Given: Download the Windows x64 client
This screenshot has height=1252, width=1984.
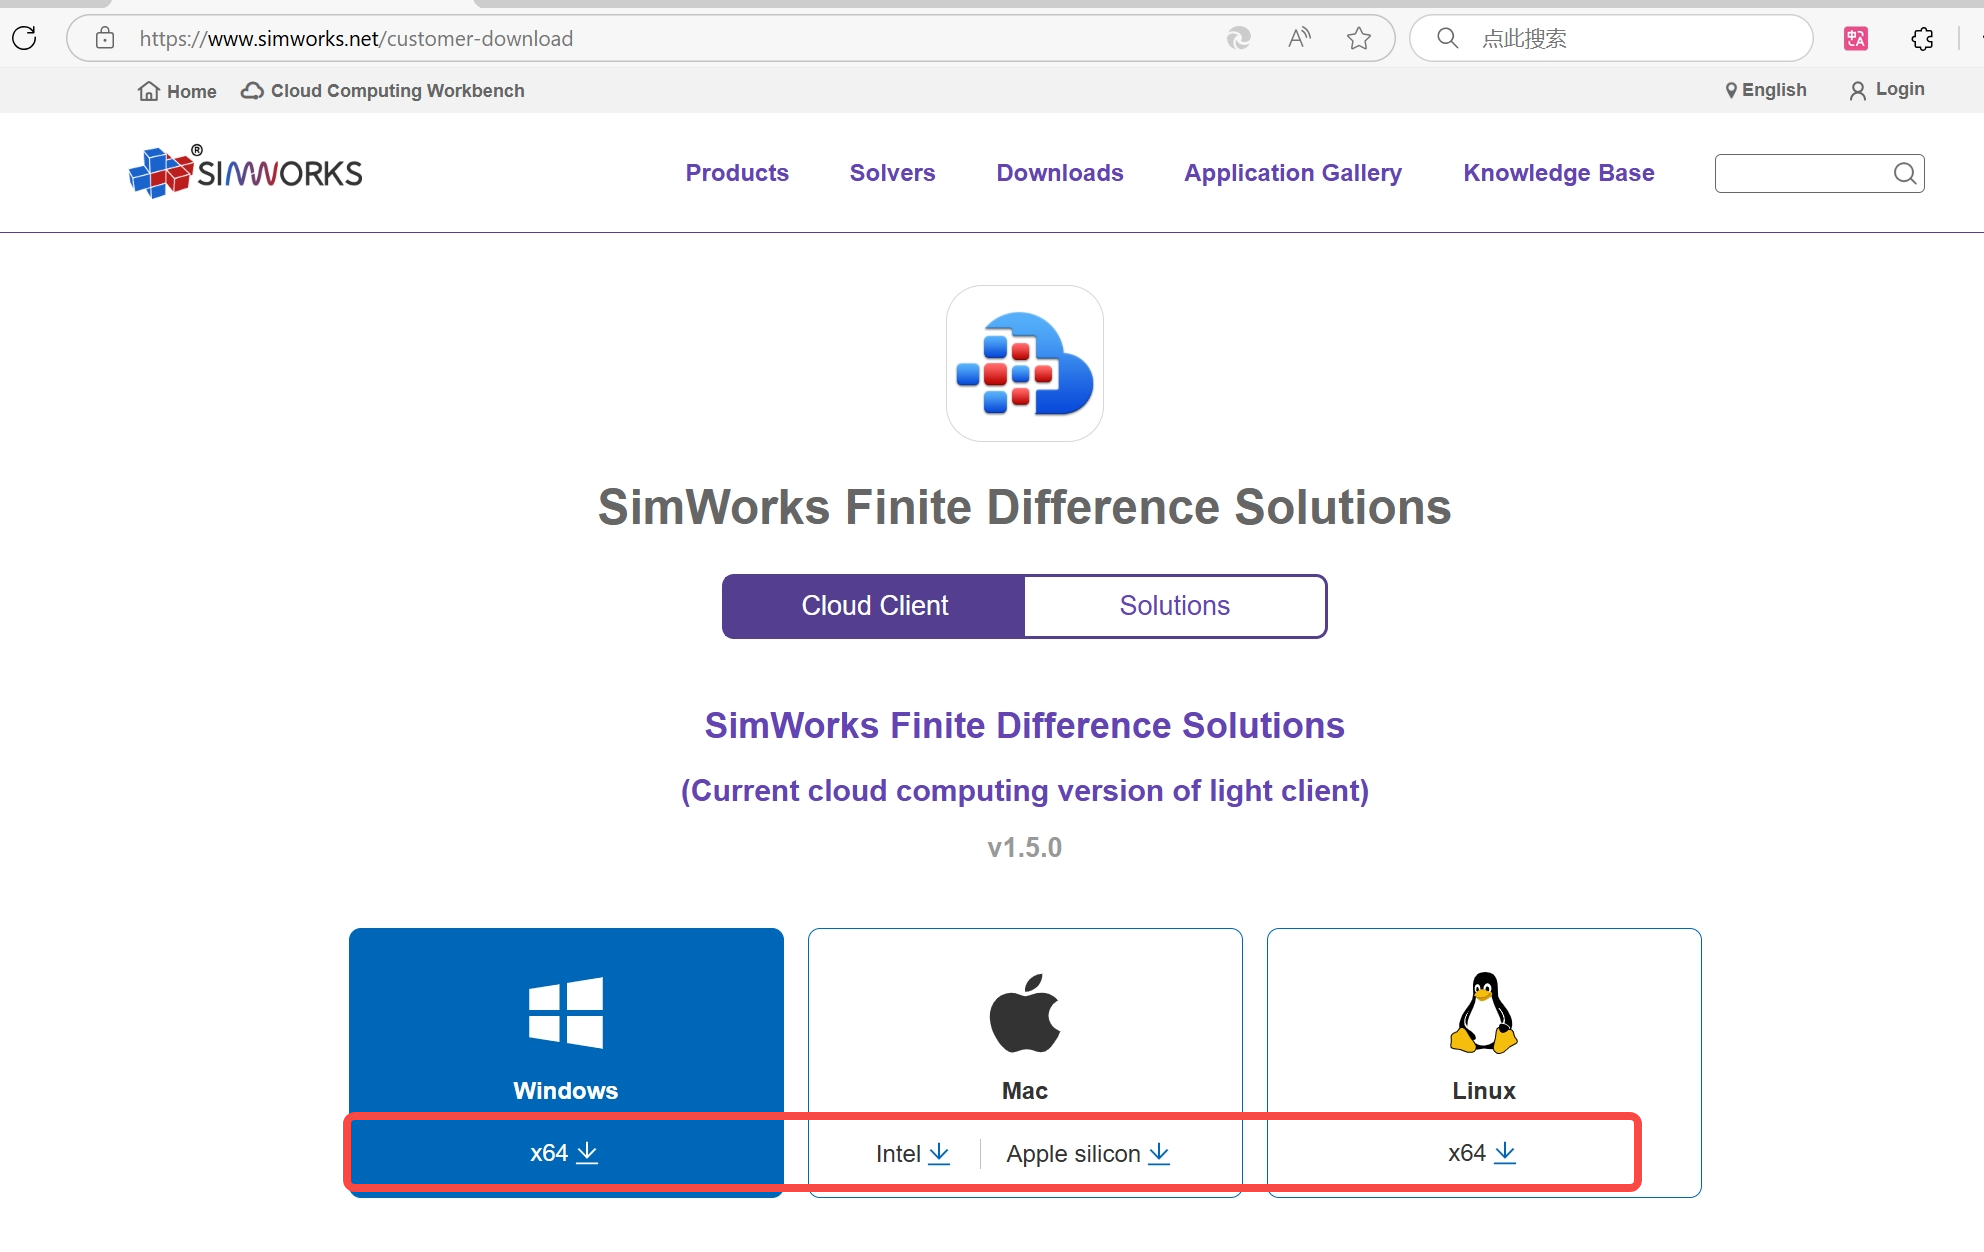Looking at the screenshot, I should (x=565, y=1153).
